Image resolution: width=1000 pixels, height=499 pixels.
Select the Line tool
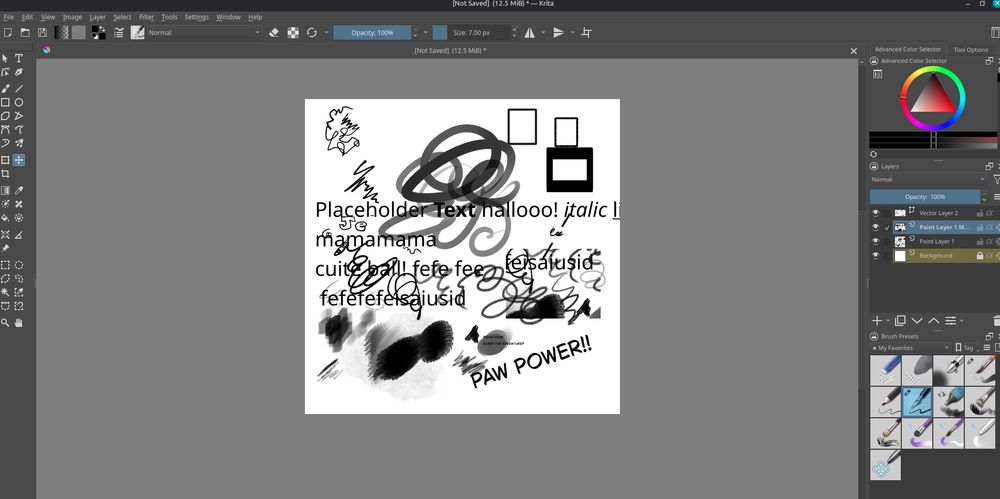19,89
